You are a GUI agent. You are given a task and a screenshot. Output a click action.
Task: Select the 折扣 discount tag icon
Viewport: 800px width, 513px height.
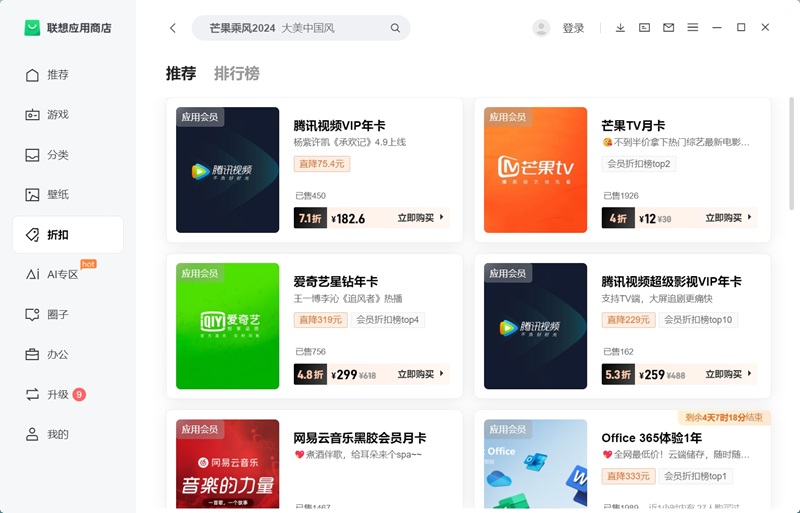point(32,235)
